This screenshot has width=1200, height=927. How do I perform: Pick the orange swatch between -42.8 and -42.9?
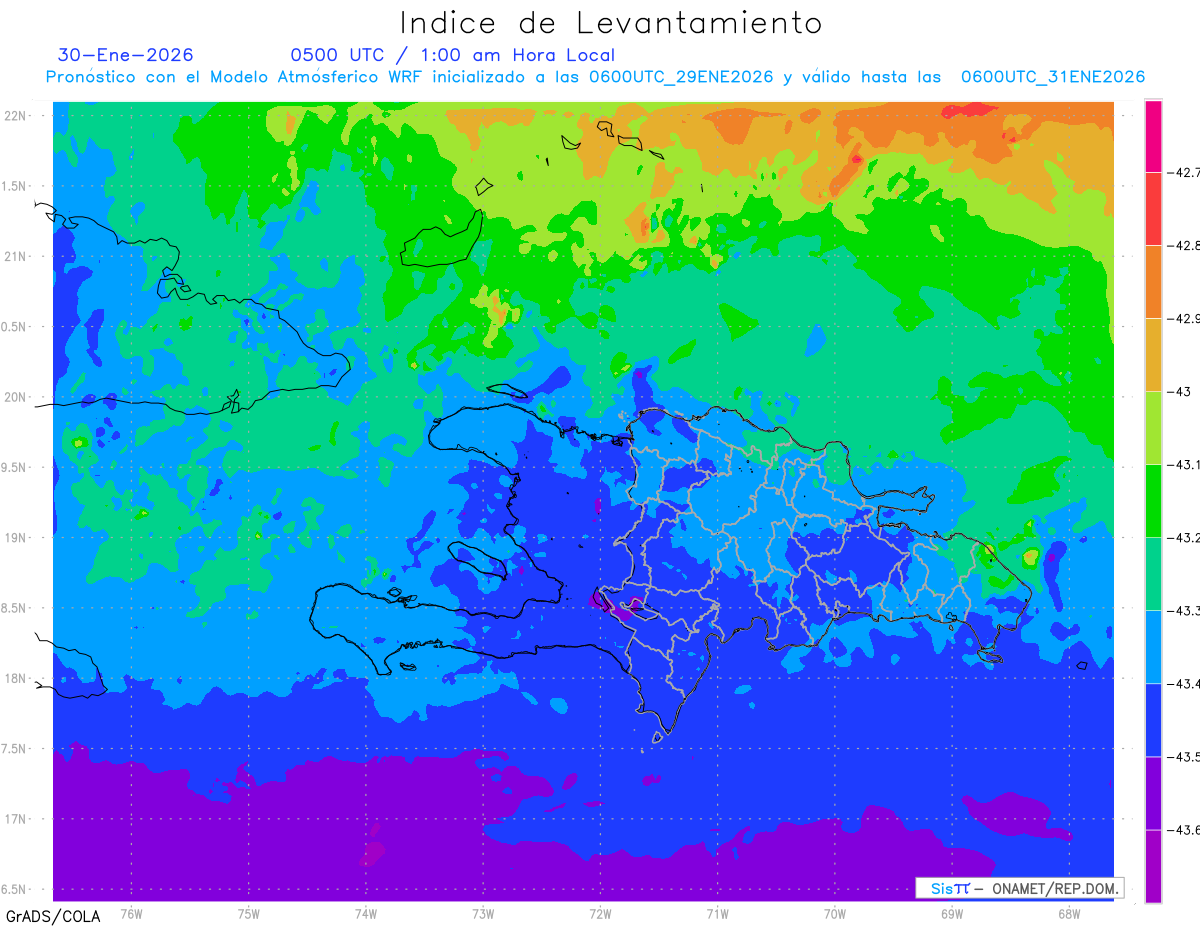(x=1153, y=281)
